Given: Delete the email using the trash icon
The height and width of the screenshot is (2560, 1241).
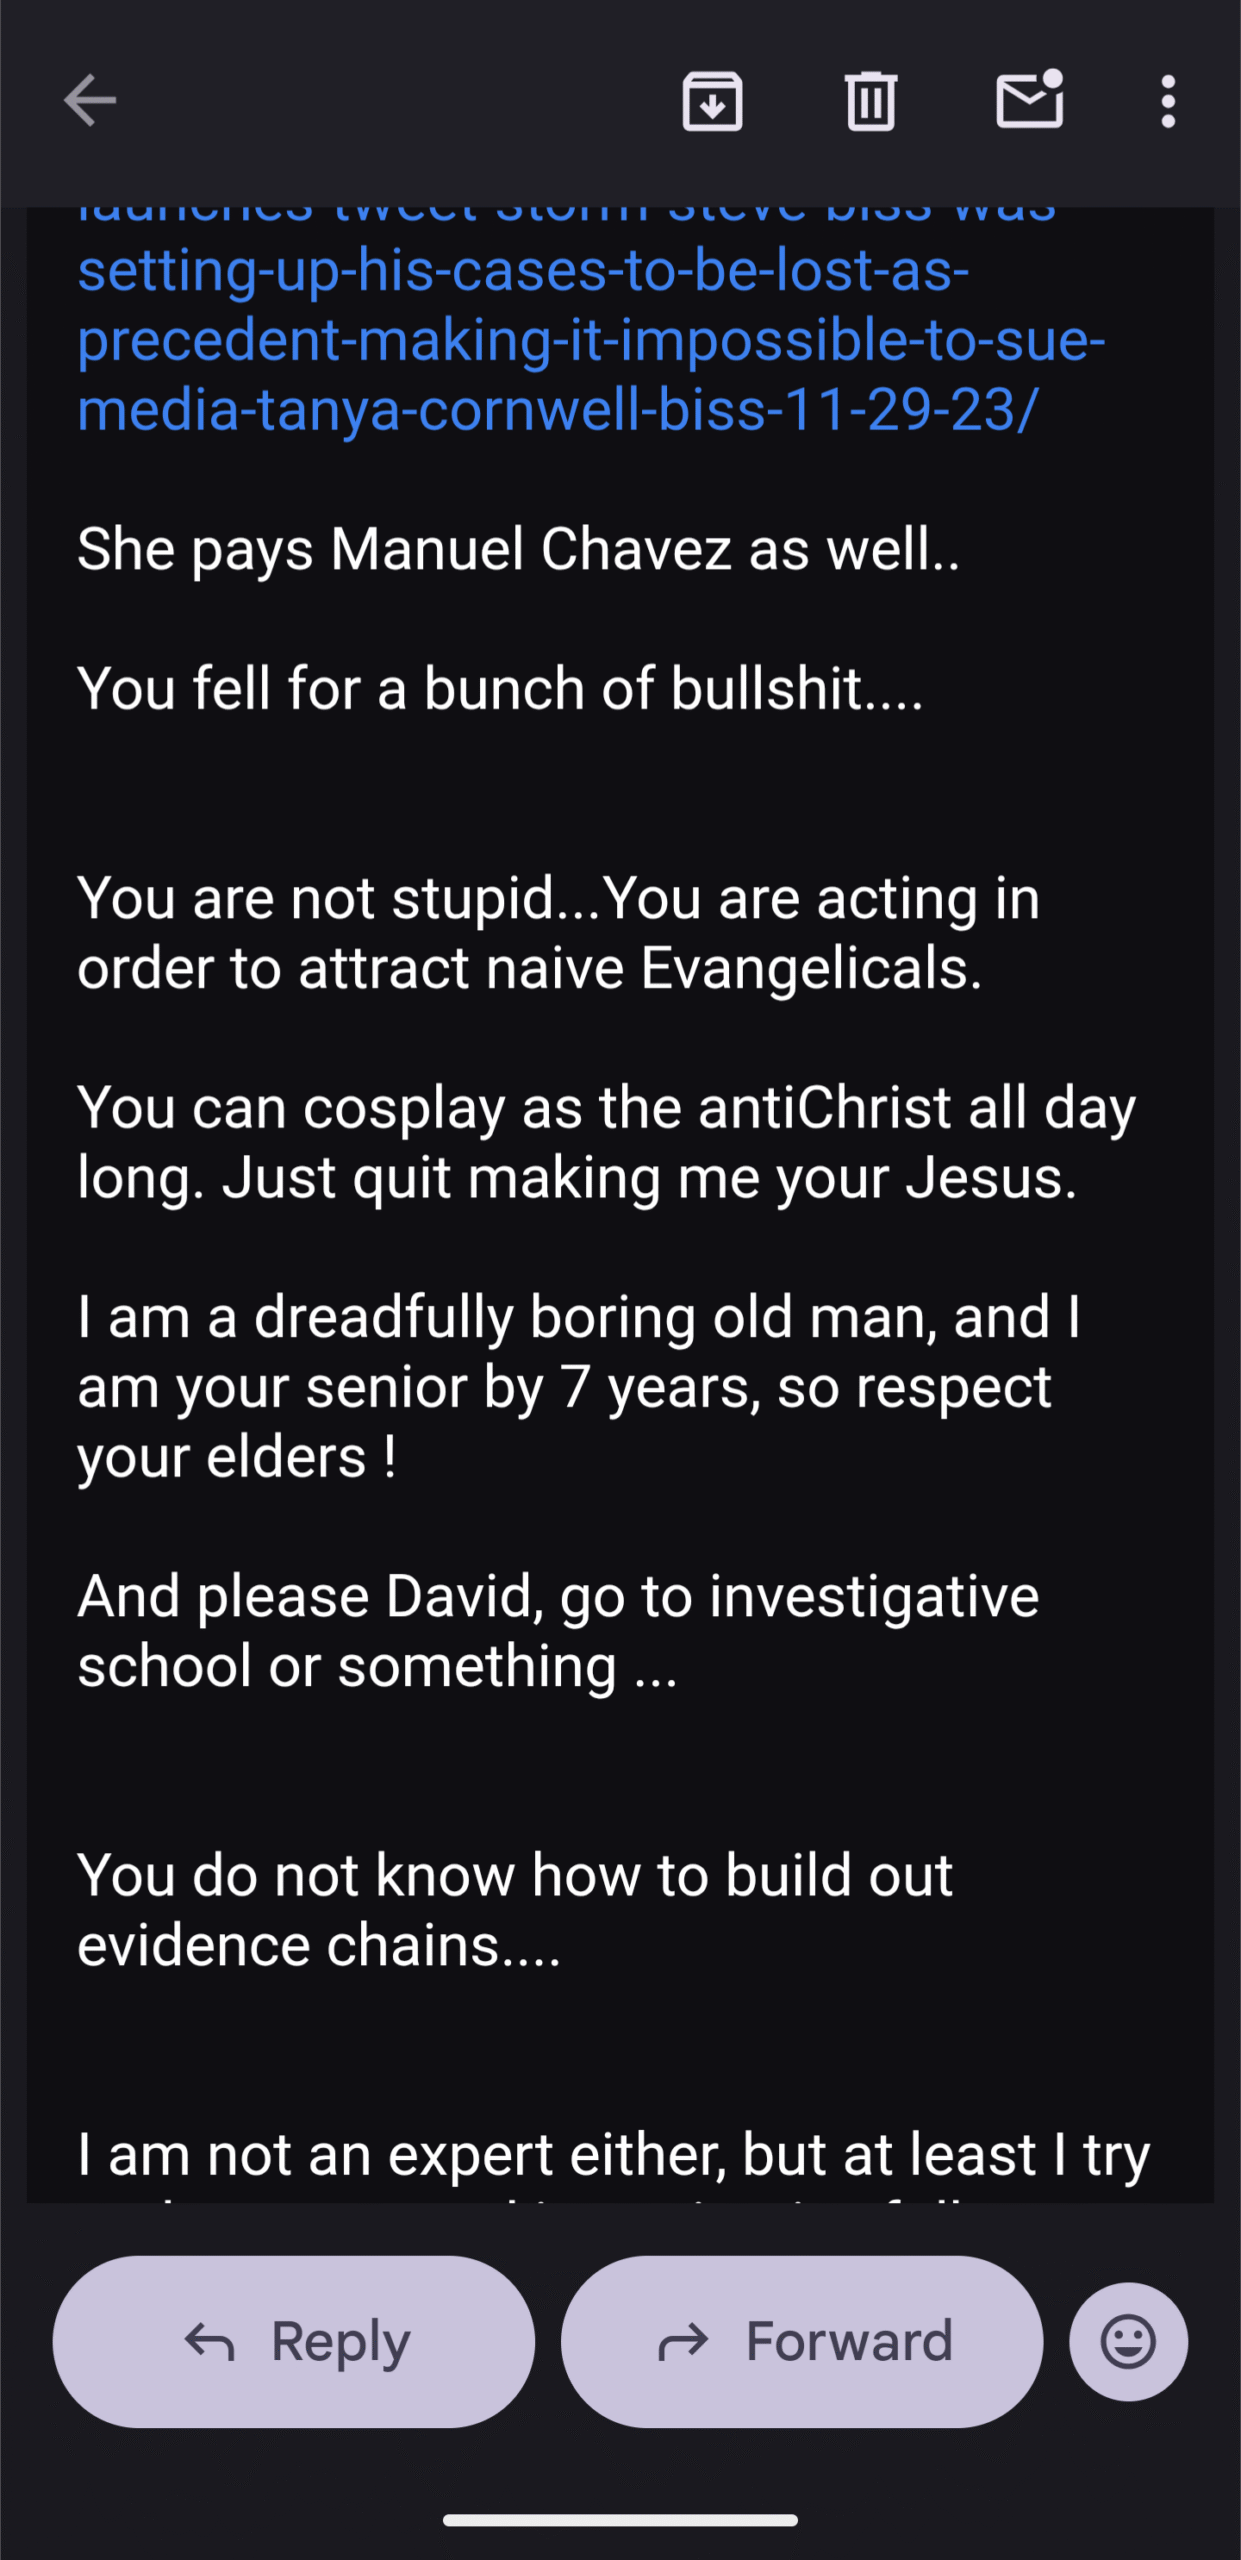Looking at the screenshot, I should 871,101.
